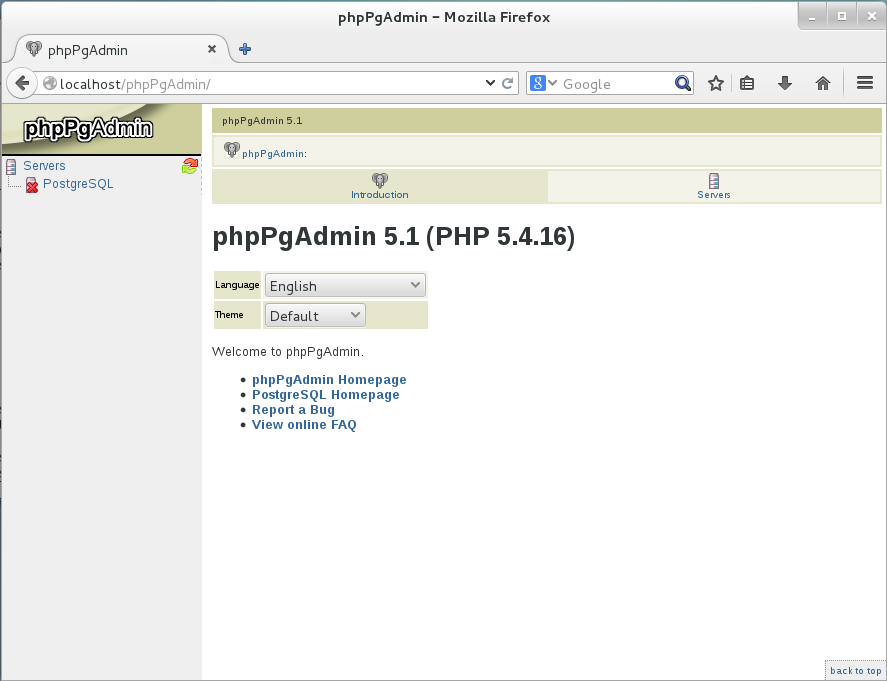
Task: Open the phpPgAdmin Homepage link
Action: (329, 380)
